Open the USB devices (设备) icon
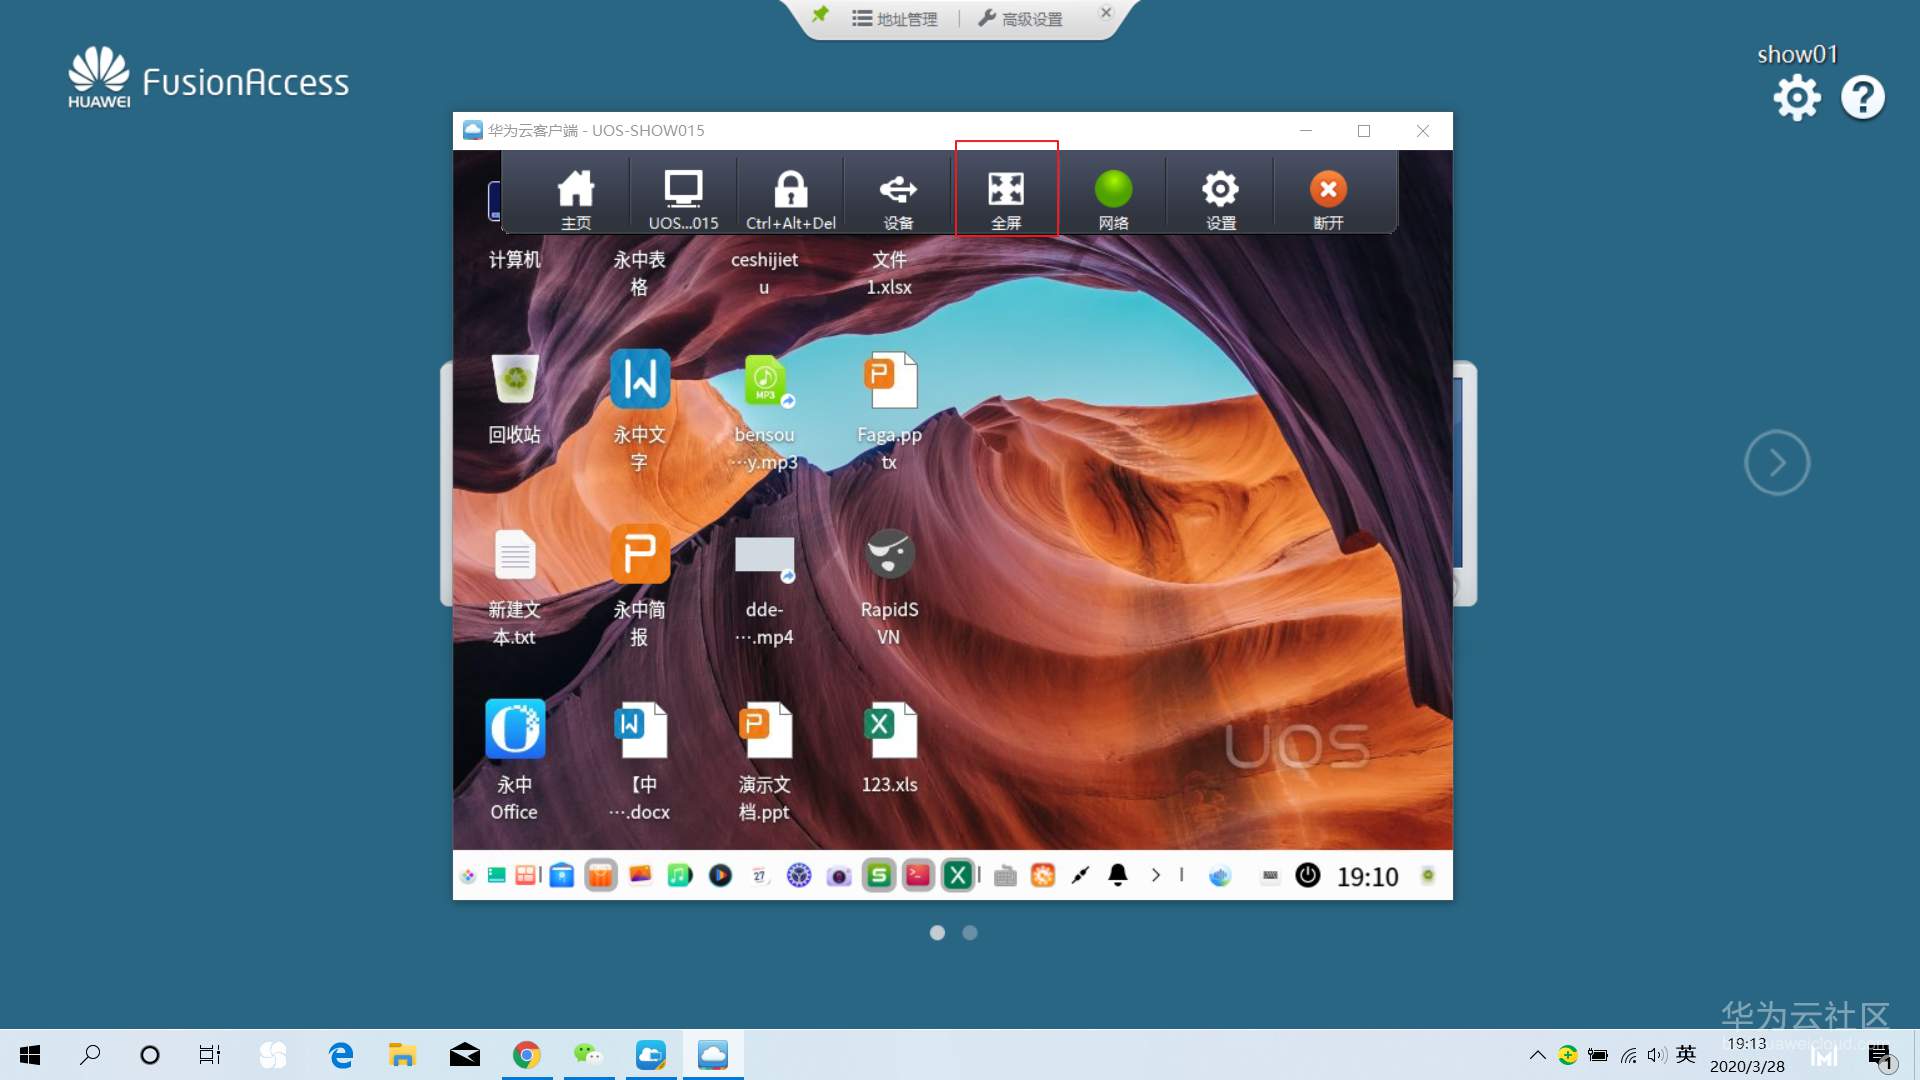The image size is (1920, 1080). click(x=897, y=190)
